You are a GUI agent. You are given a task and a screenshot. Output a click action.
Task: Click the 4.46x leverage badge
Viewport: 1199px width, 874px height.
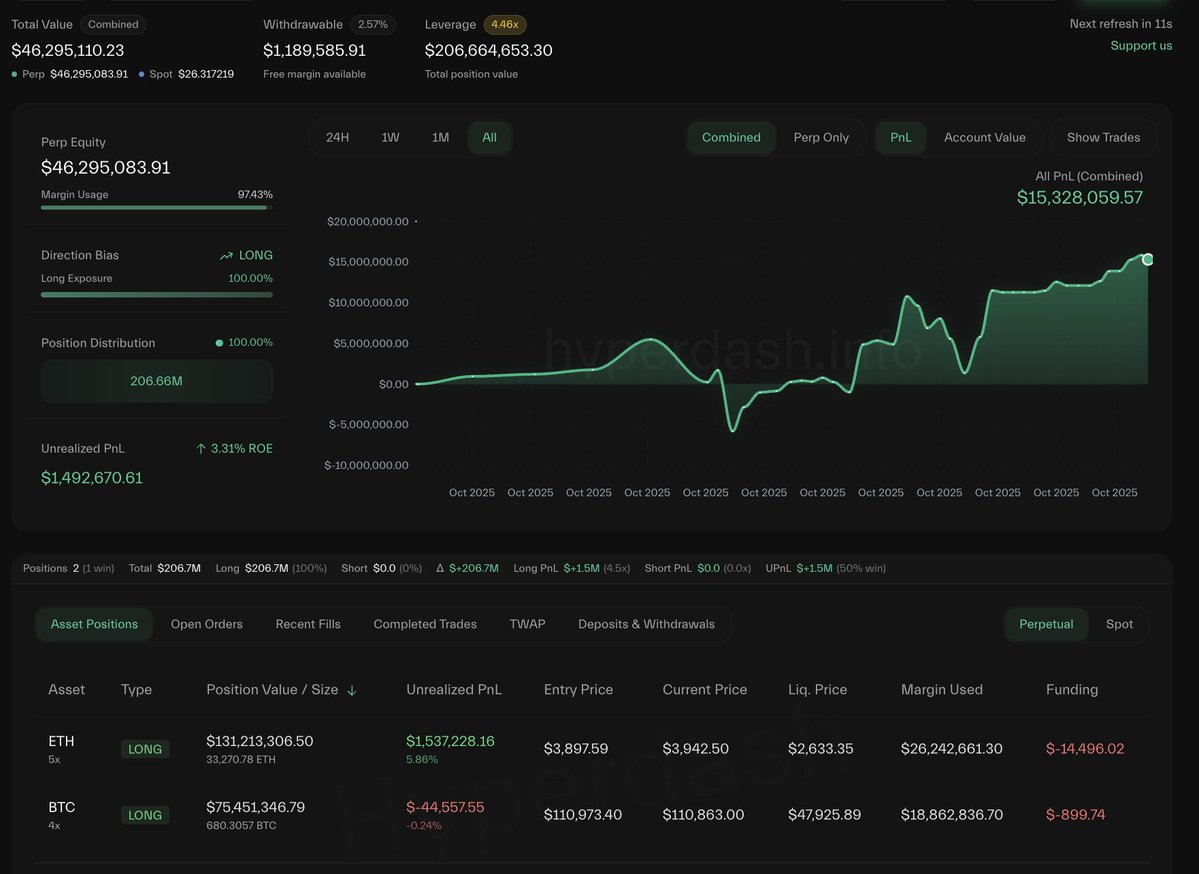tap(505, 24)
